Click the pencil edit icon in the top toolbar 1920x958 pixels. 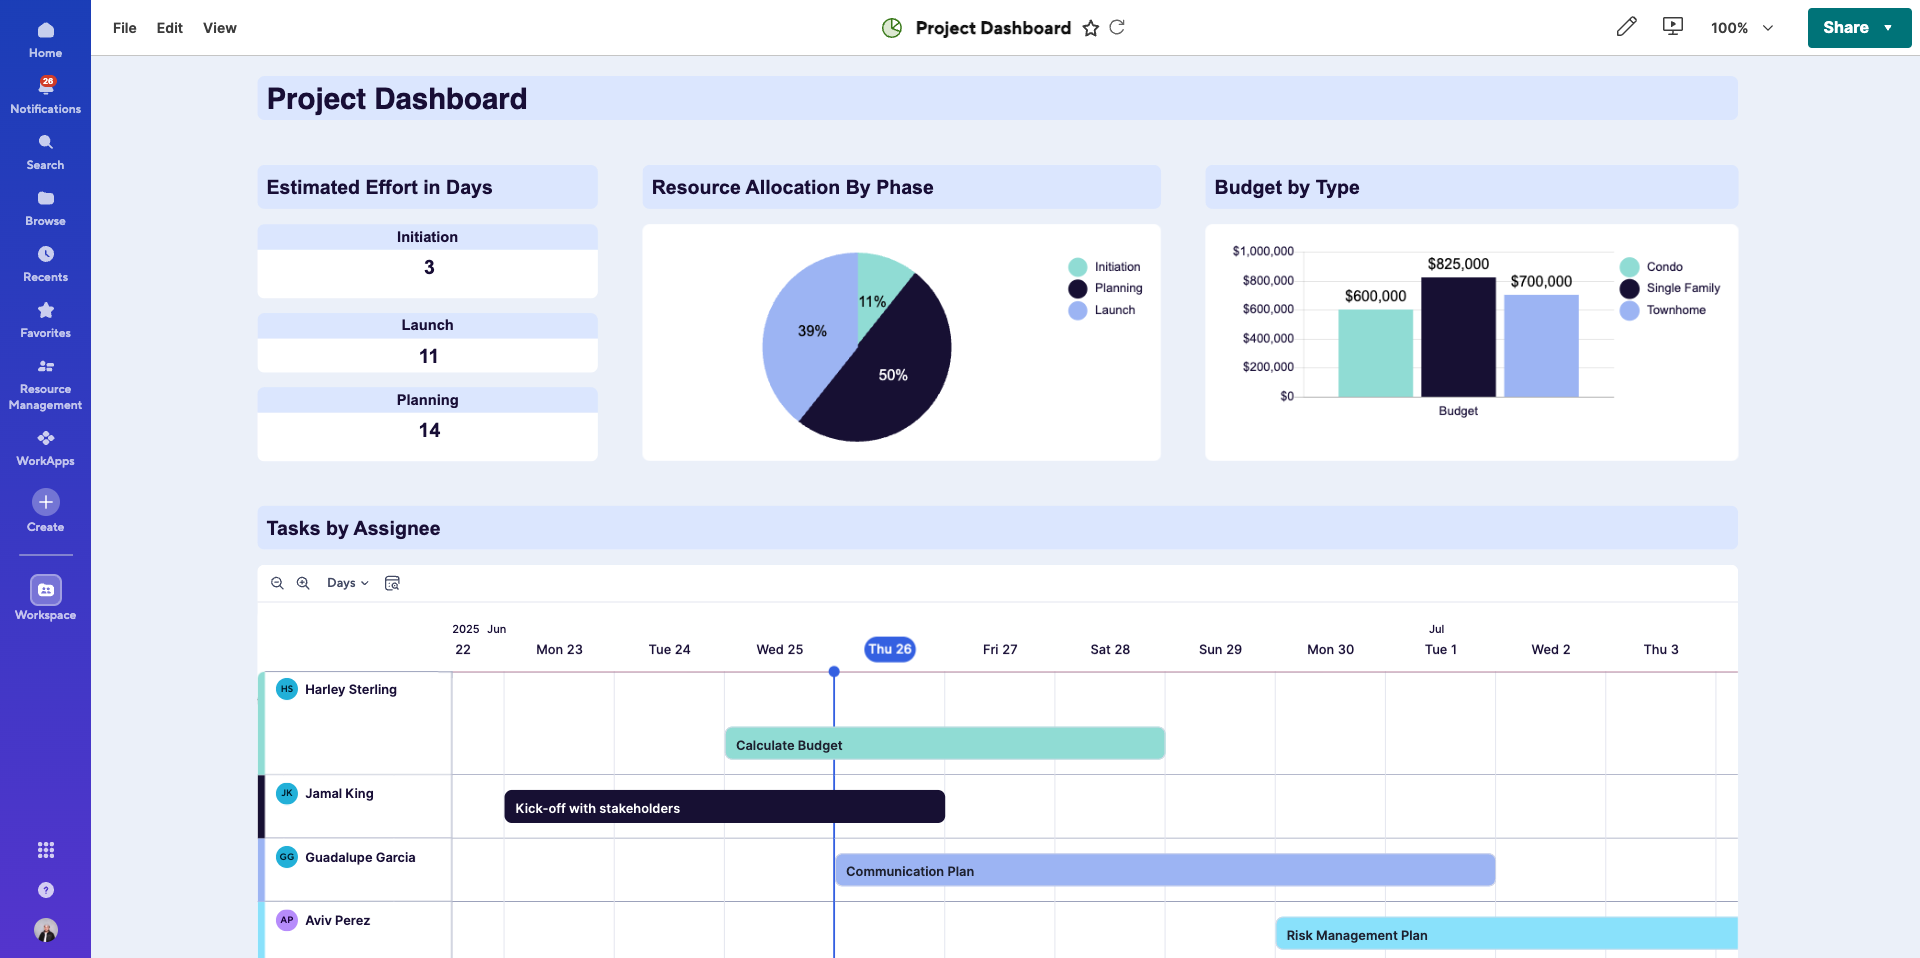tap(1626, 27)
